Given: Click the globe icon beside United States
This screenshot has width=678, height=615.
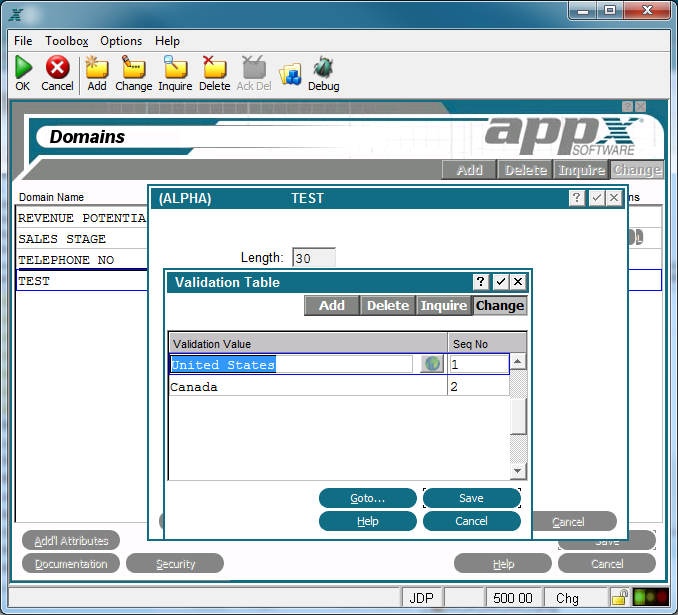Looking at the screenshot, I should [x=432, y=364].
